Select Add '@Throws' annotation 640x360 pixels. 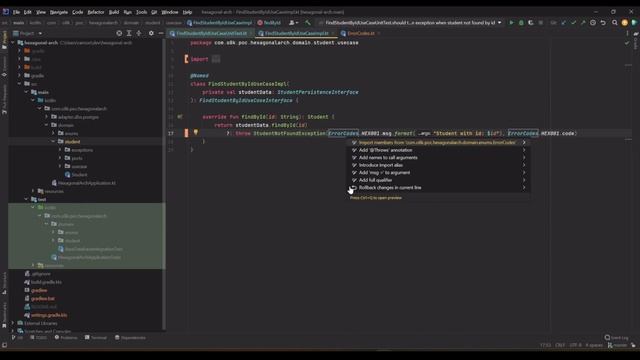[x=438, y=150]
